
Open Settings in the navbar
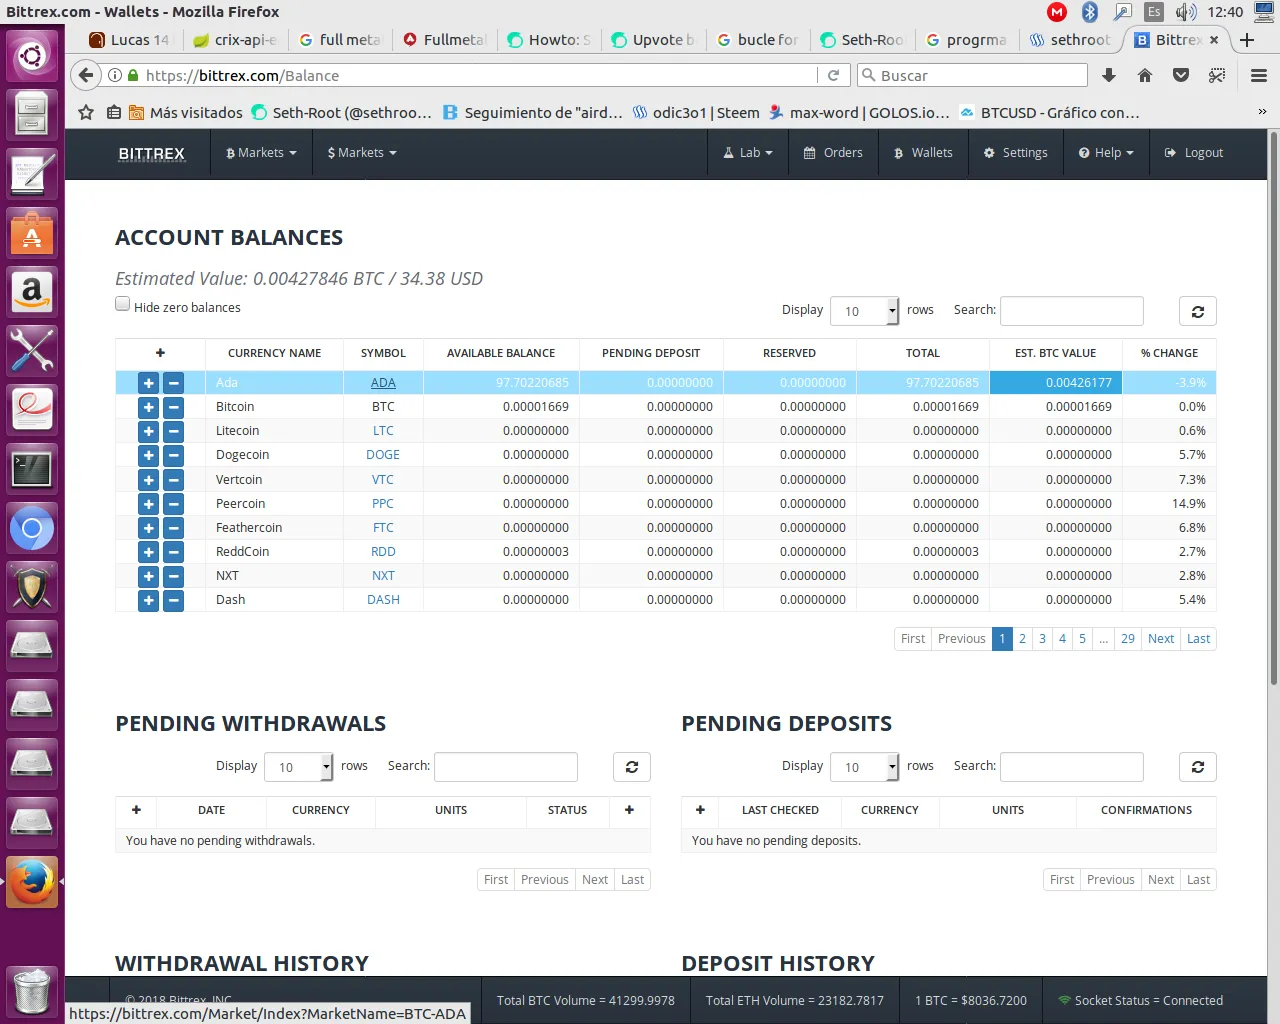(x=1015, y=153)
